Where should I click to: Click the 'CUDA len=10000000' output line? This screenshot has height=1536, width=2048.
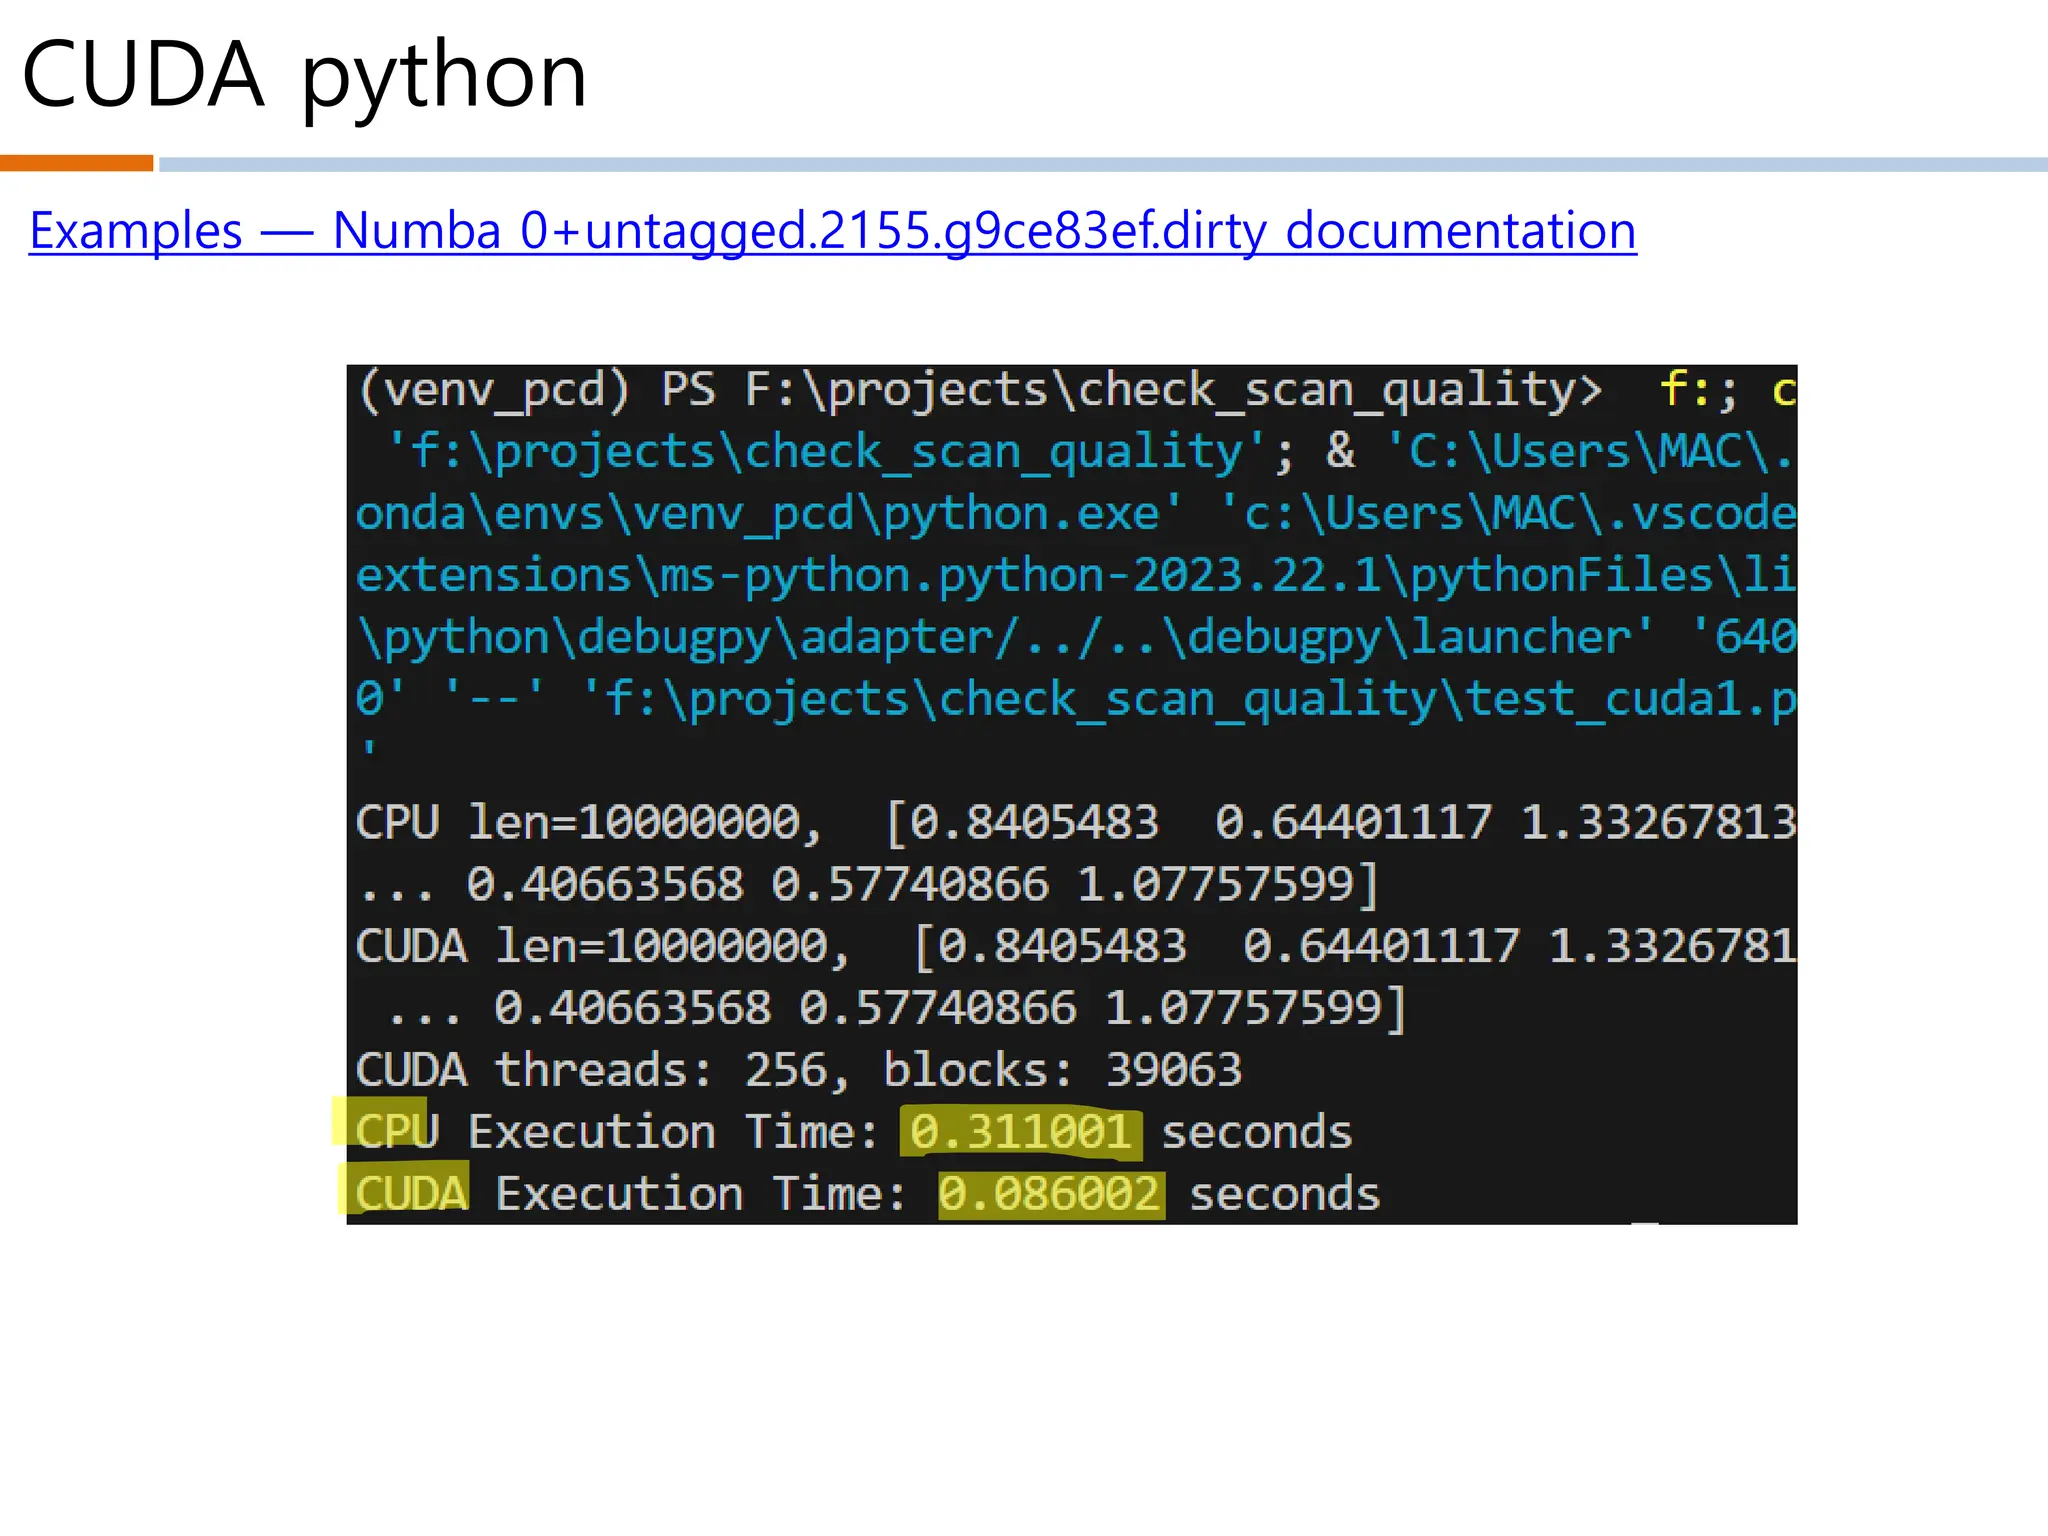click(602, 947)
